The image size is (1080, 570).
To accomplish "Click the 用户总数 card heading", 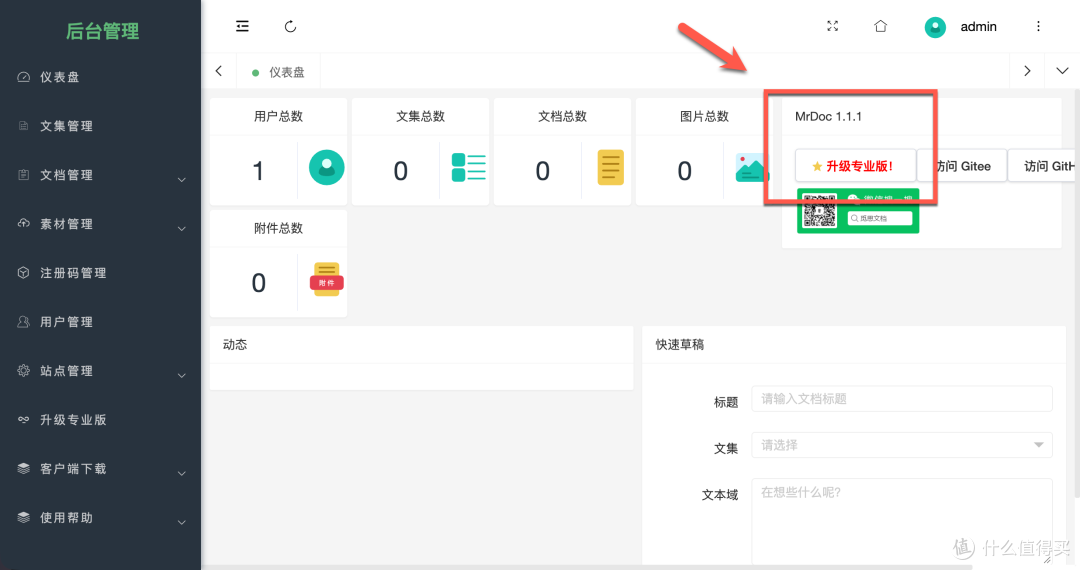I will (278, 116).
